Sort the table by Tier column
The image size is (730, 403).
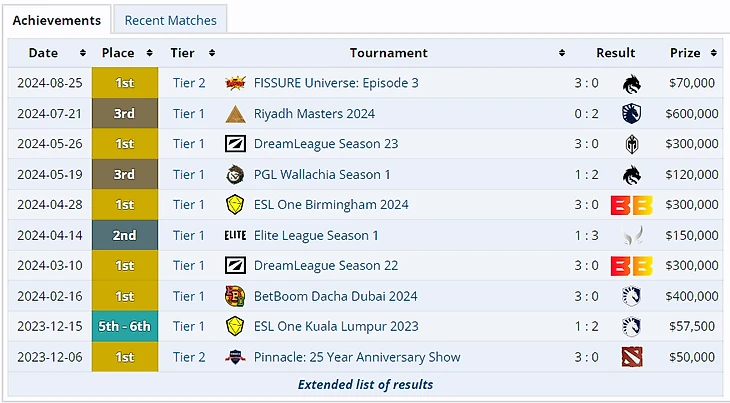click(x=188, y=53)
